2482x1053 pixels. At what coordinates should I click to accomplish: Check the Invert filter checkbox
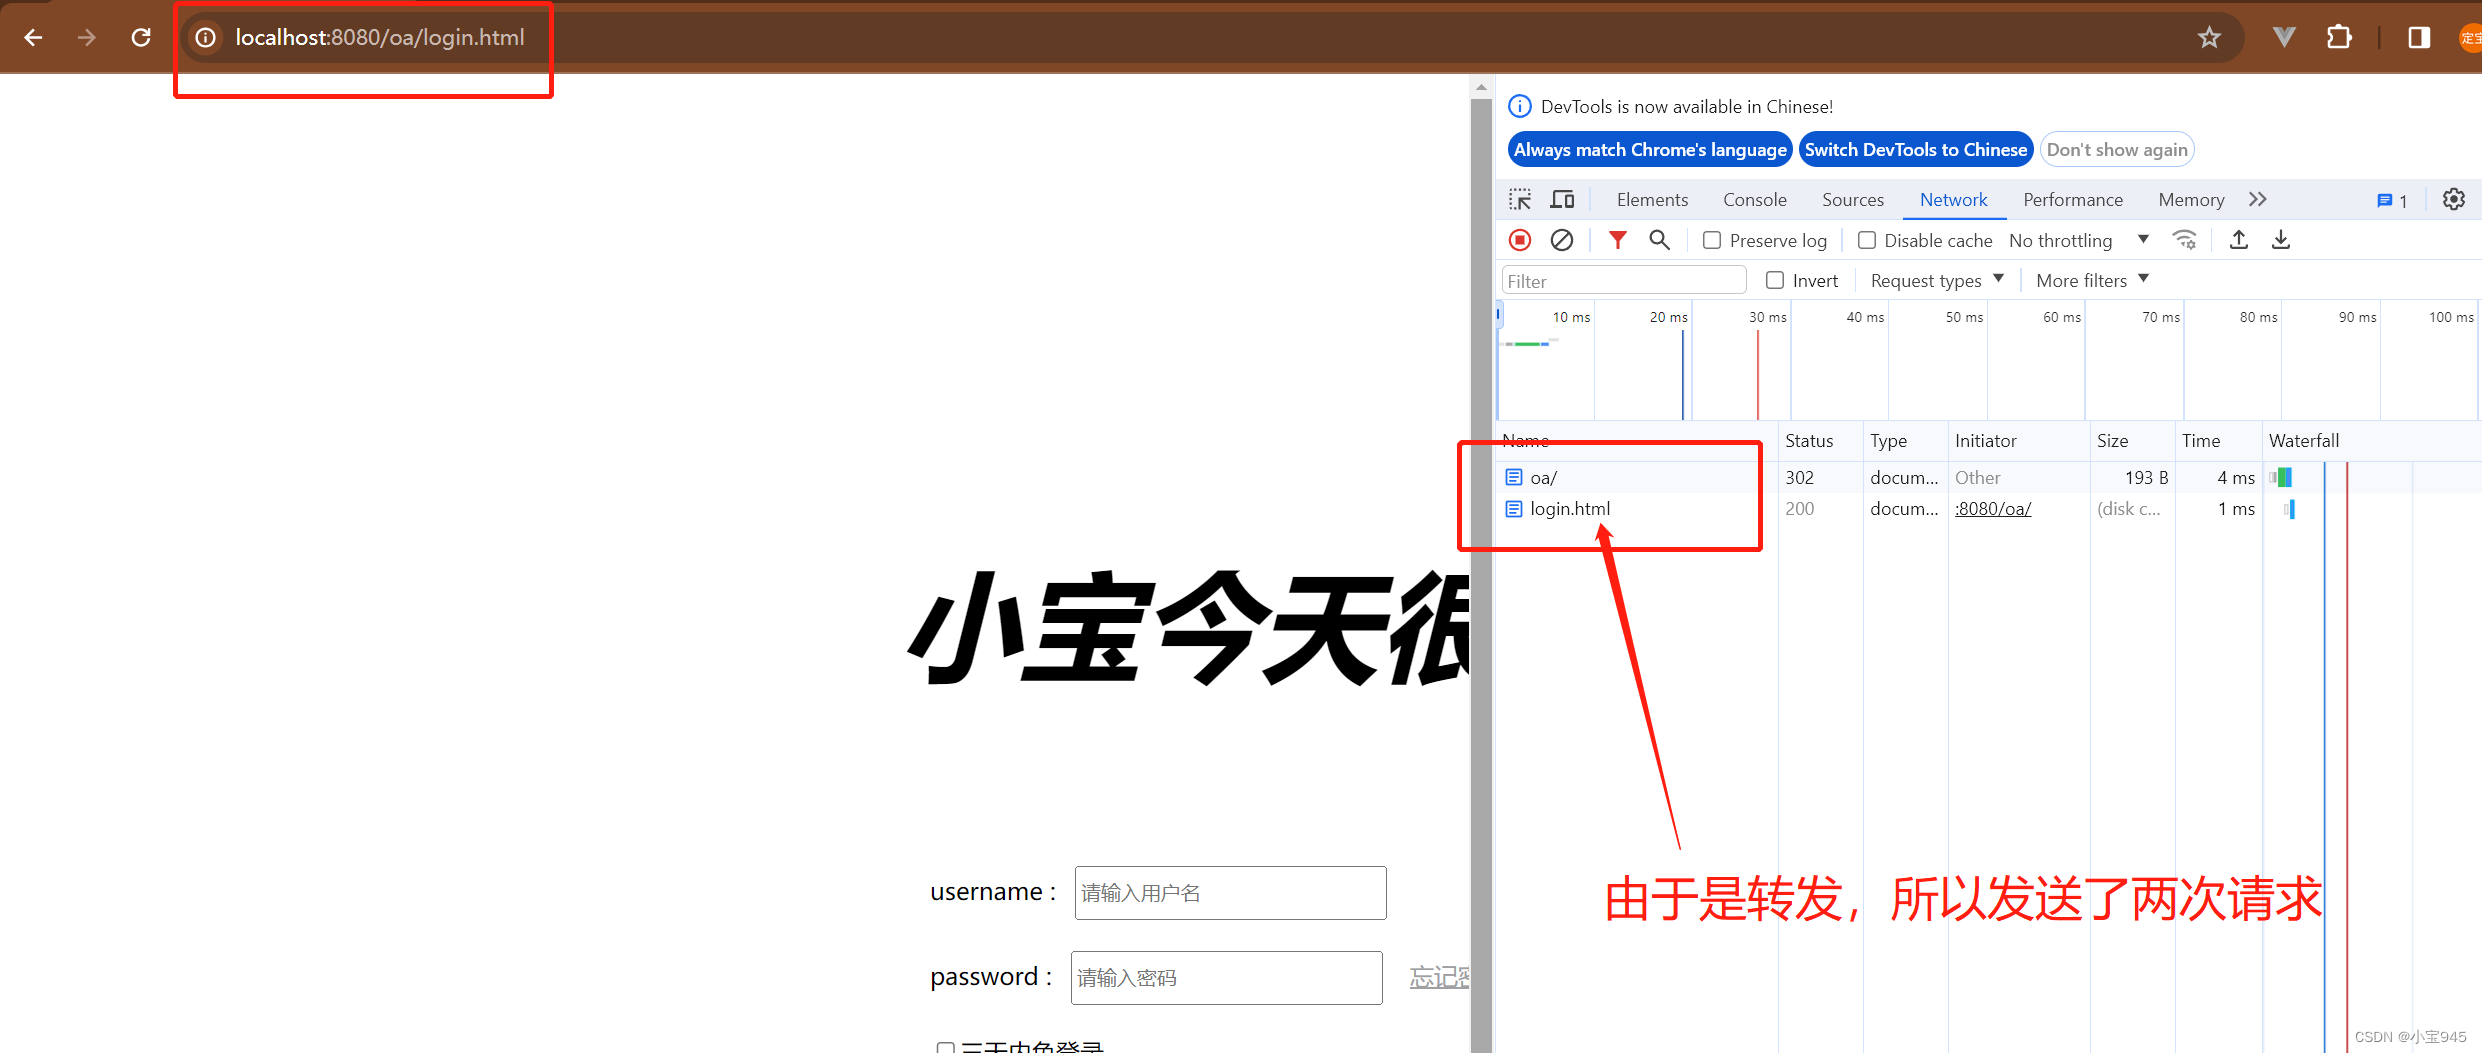[1775, 281]
